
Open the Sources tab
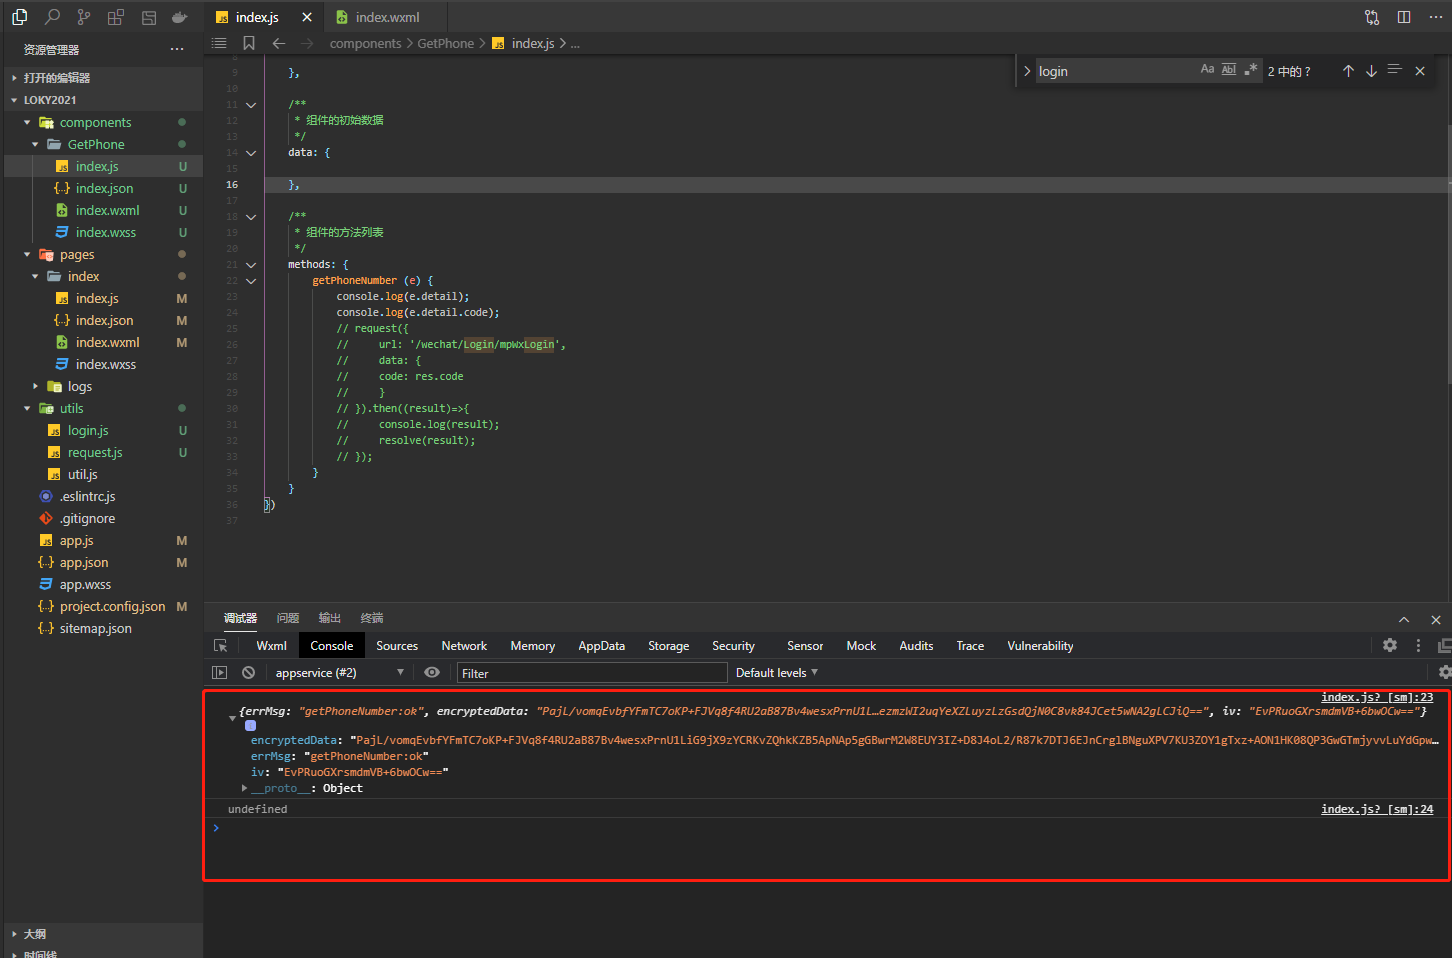tap(397, 646)
